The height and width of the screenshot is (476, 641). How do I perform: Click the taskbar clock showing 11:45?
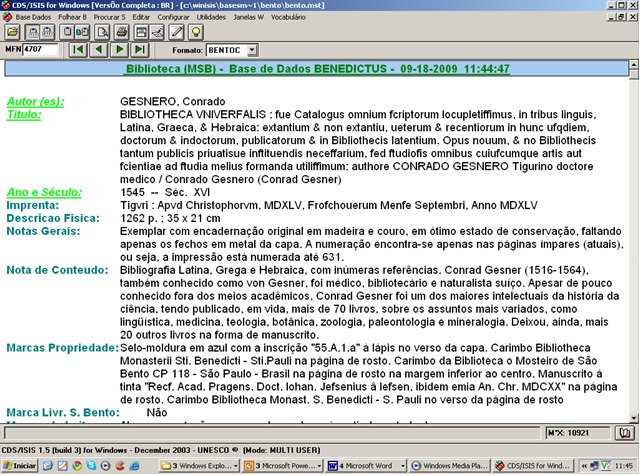(x=624, y=466)
